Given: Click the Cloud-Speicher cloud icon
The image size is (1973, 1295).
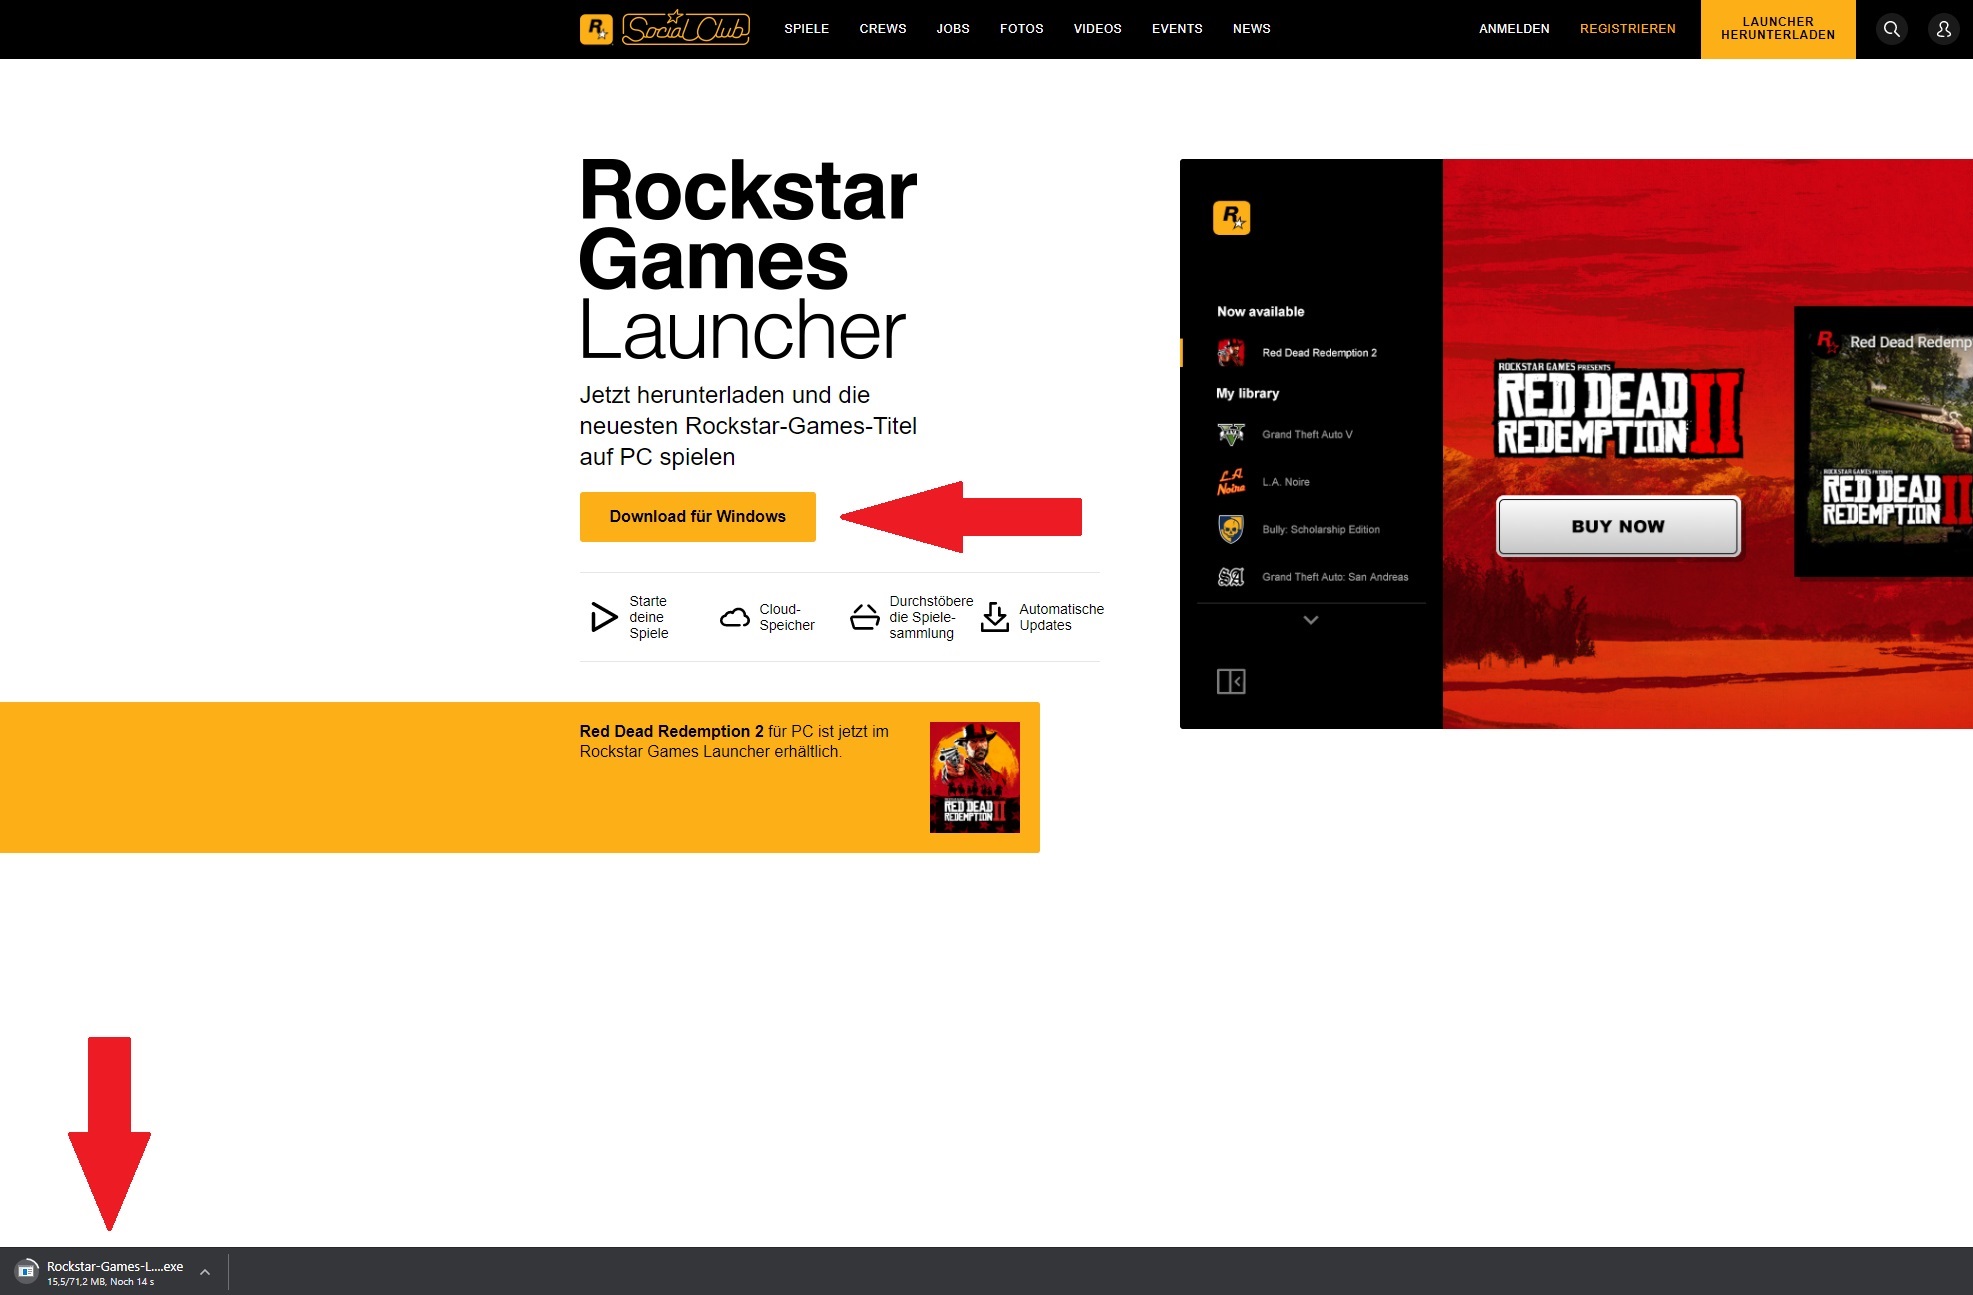Looking at the screenshot, I should pos(736,617).
